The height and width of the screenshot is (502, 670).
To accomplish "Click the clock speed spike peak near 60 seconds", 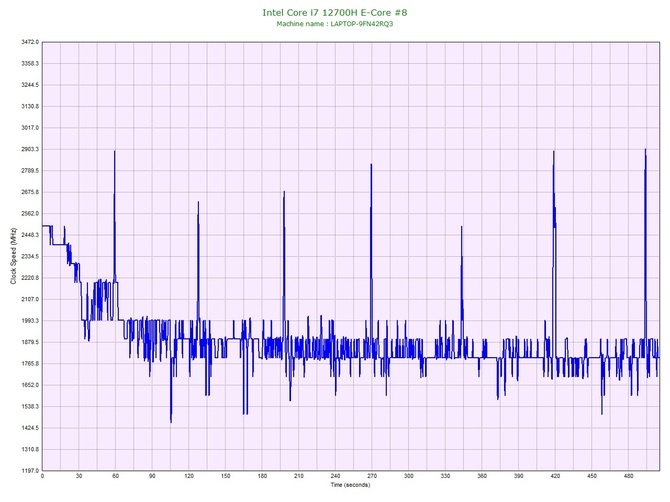I will point(115,152).
